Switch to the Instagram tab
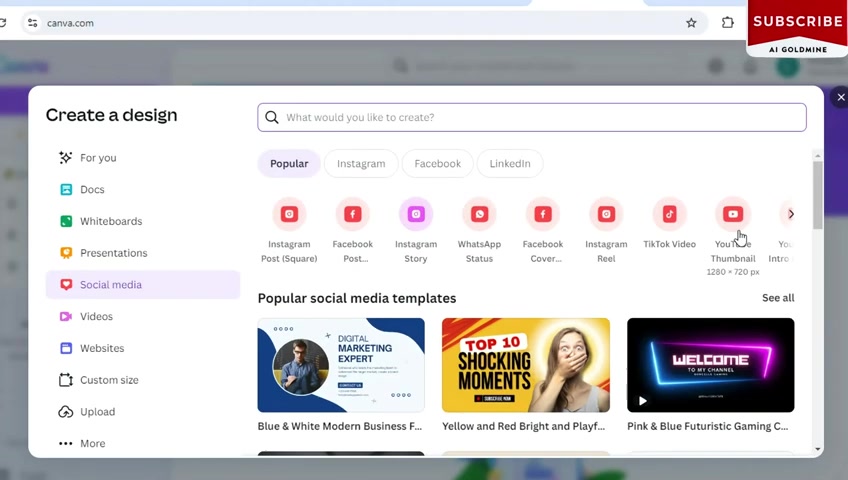848x480 pixels. [361, 163]
